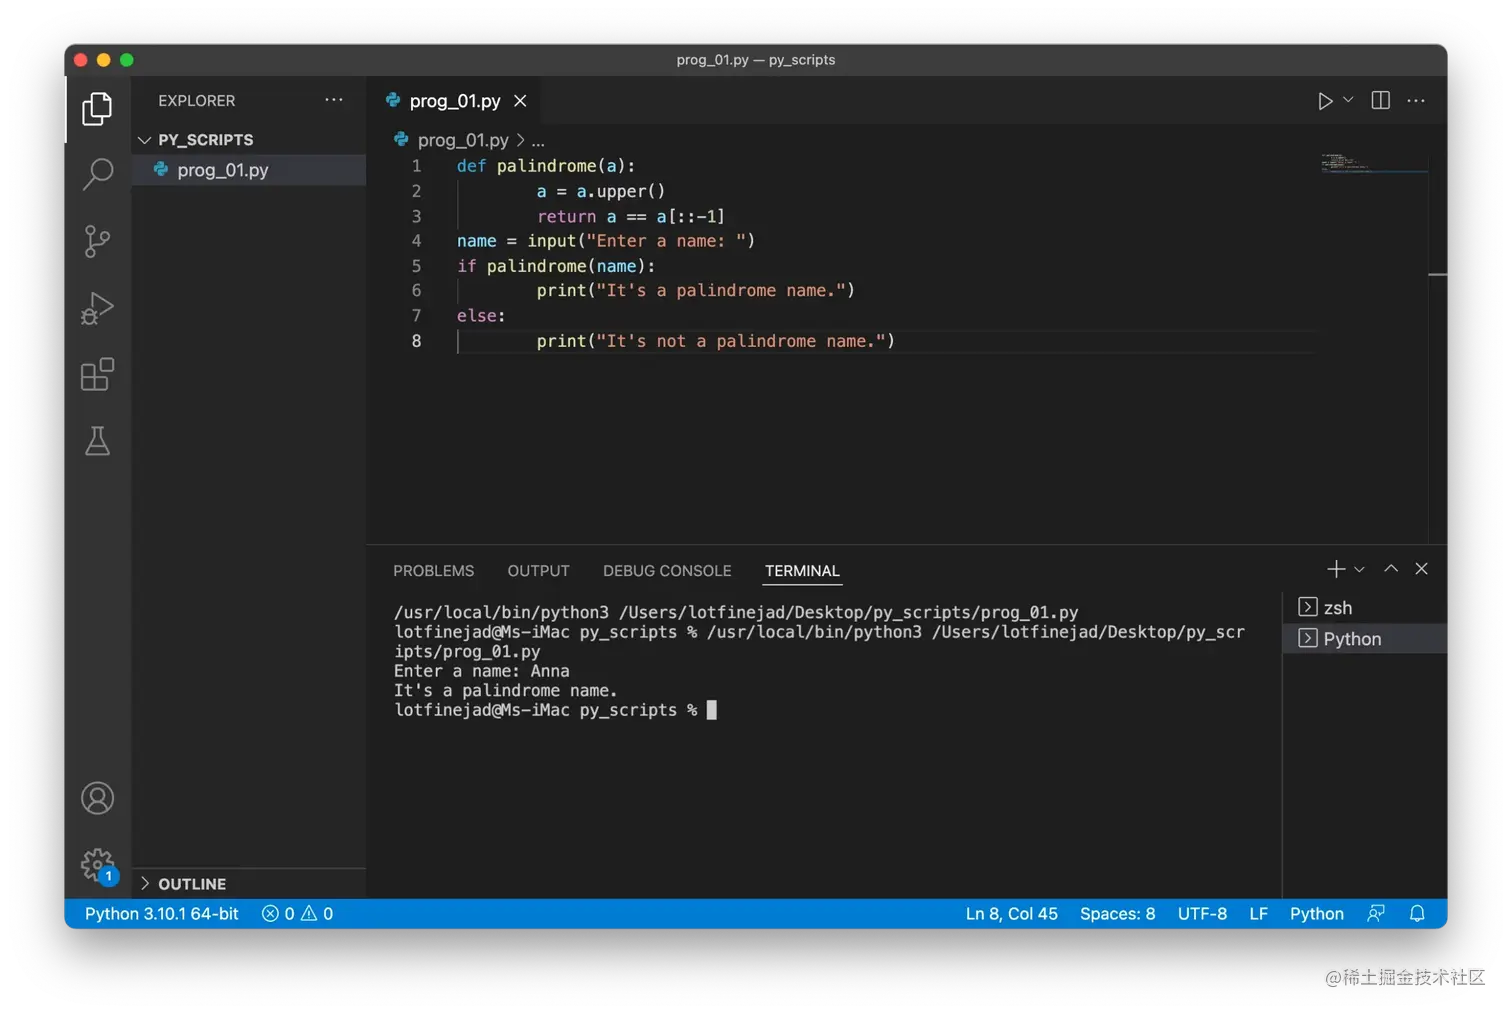Viewport: 1512px width, 1014px height.
Task: Run the Python file with play icon
Action: coord(1325,101)
